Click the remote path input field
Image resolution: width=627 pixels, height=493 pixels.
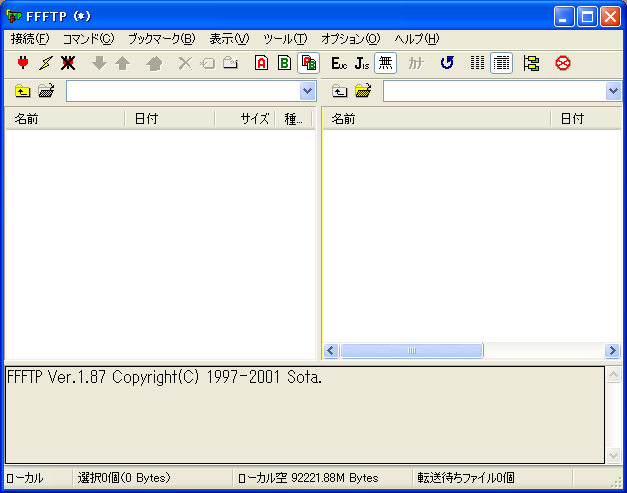click(x=495, y=91)
